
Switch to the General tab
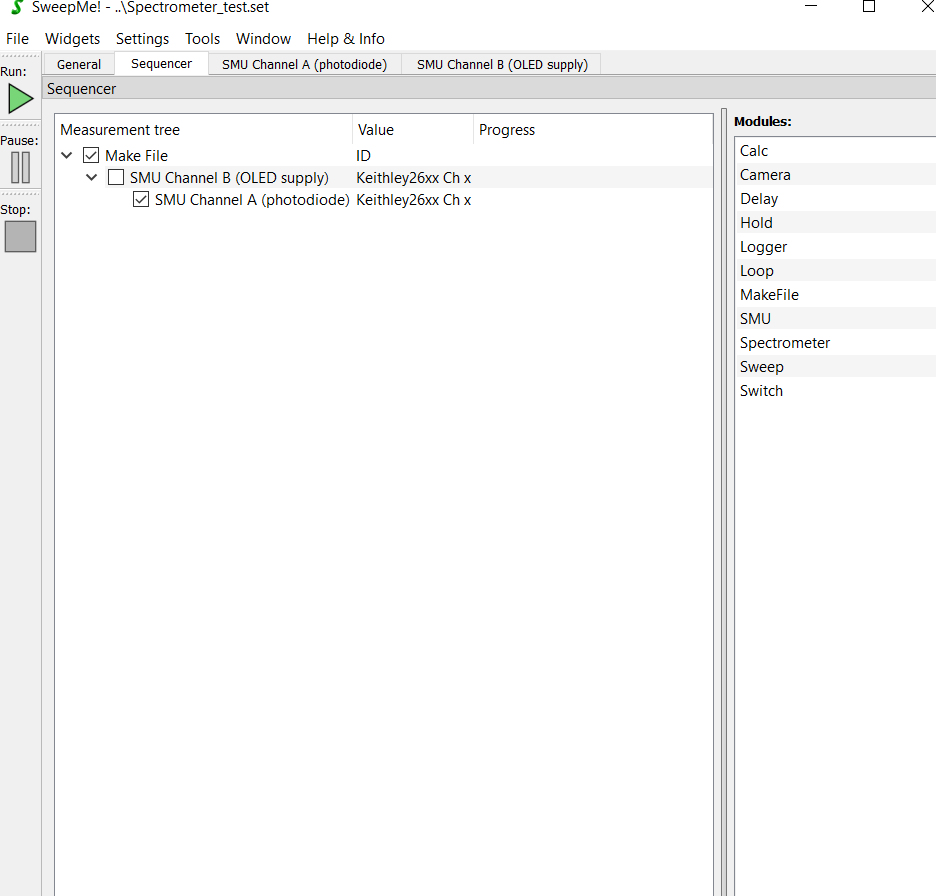pyautogui.click(x=79, y=64)
